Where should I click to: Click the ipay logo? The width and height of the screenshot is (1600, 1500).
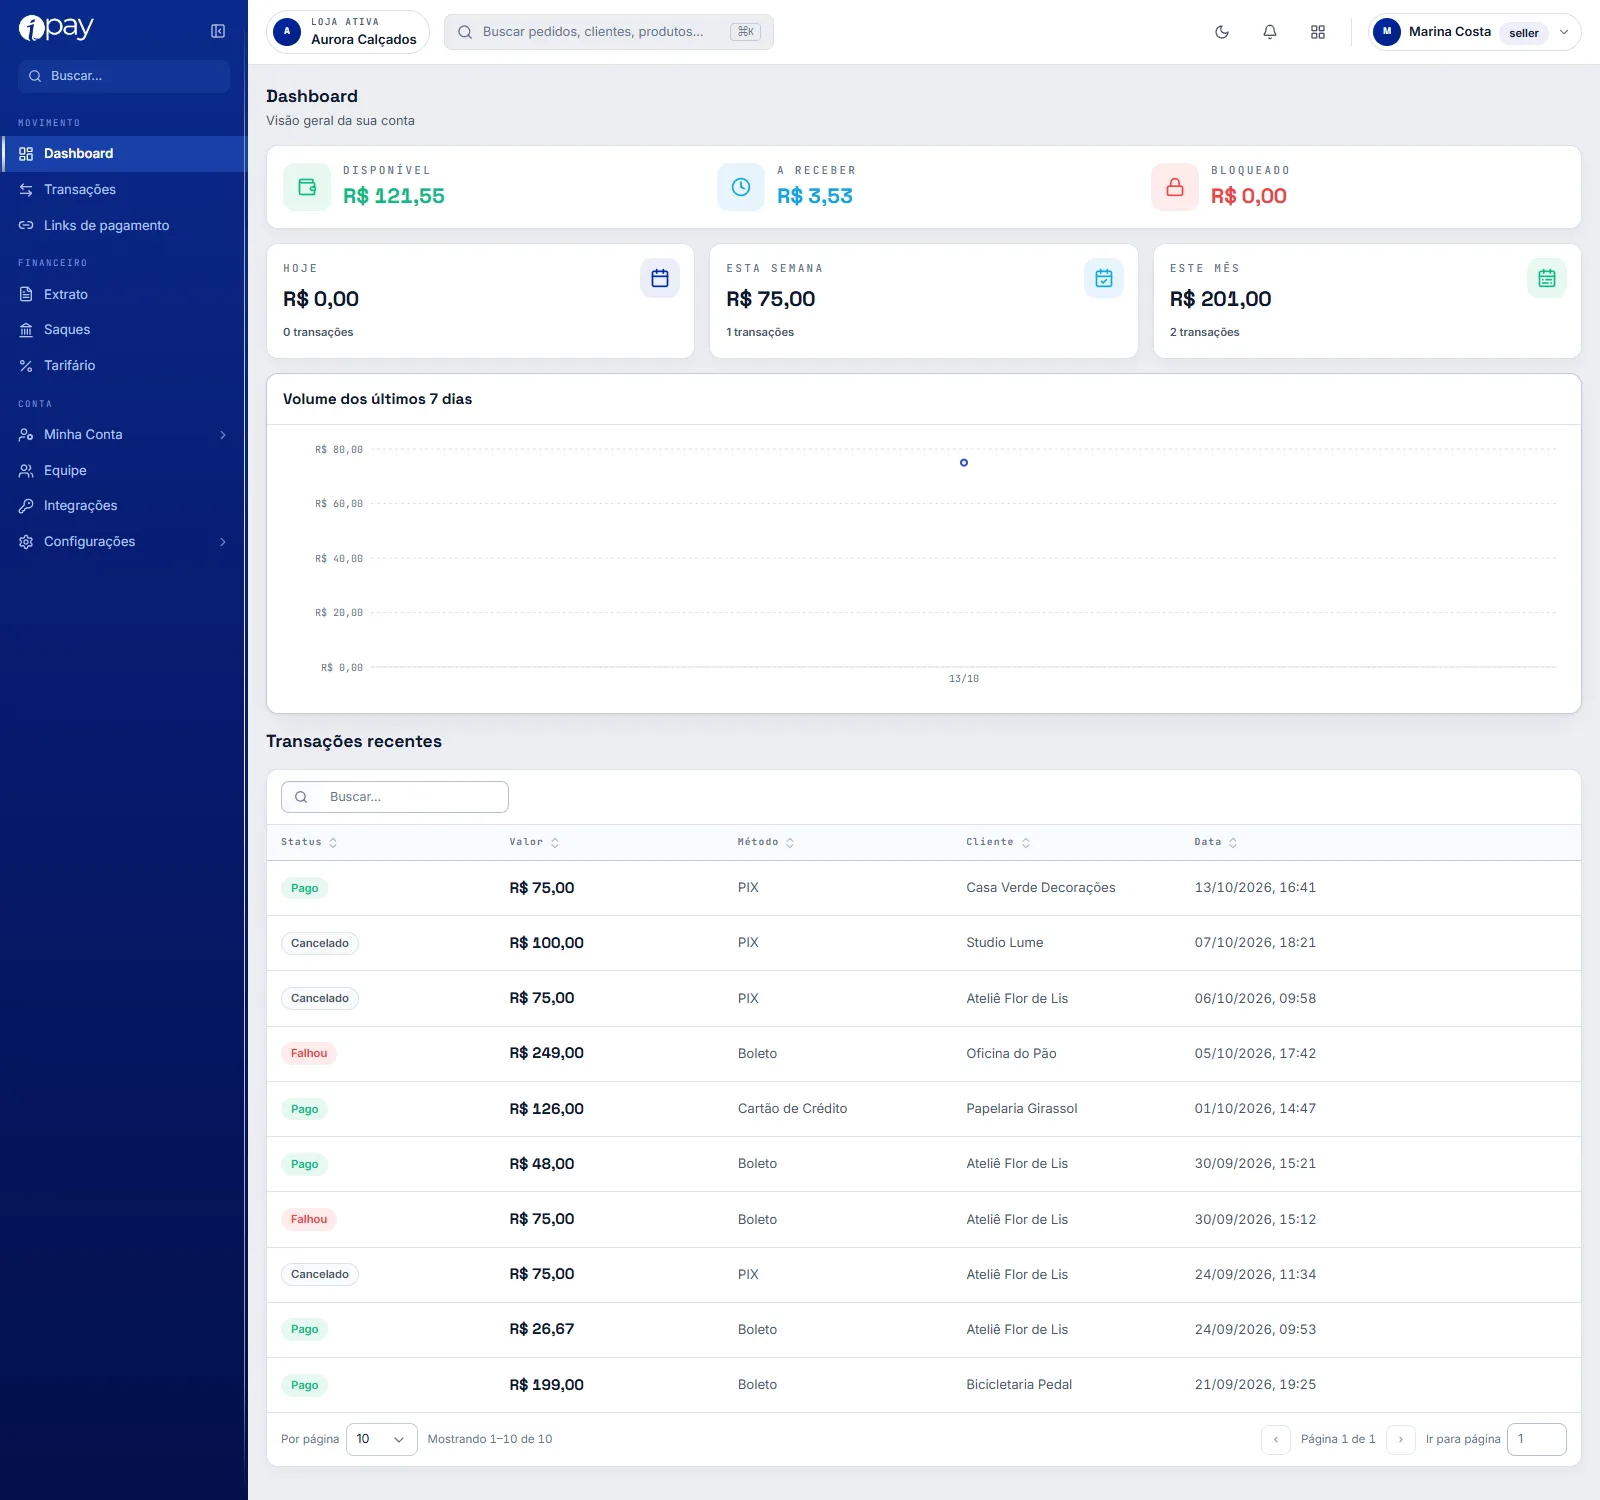click(56, 28)
